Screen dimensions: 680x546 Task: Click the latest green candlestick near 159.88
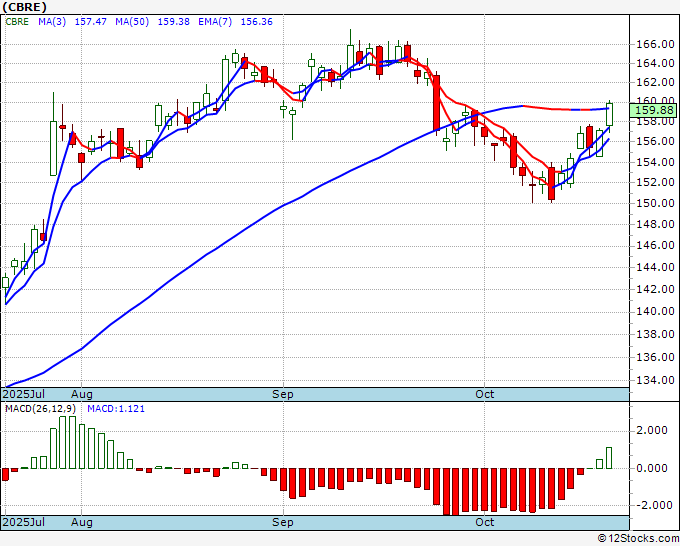pyautogui.click(x=609, y=114)
